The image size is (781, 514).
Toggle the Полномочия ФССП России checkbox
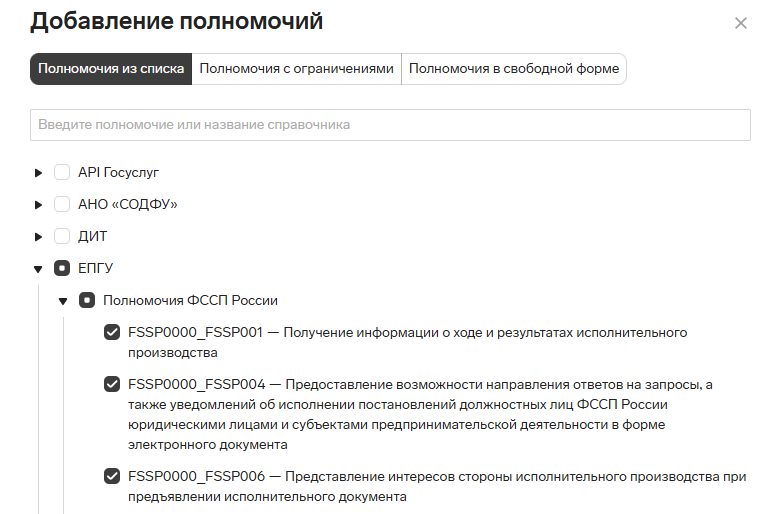87,300
